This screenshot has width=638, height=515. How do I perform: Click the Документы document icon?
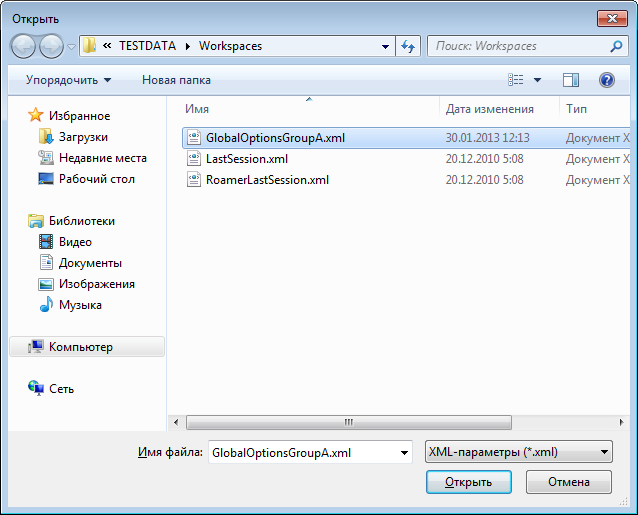(x=46, y=262)
